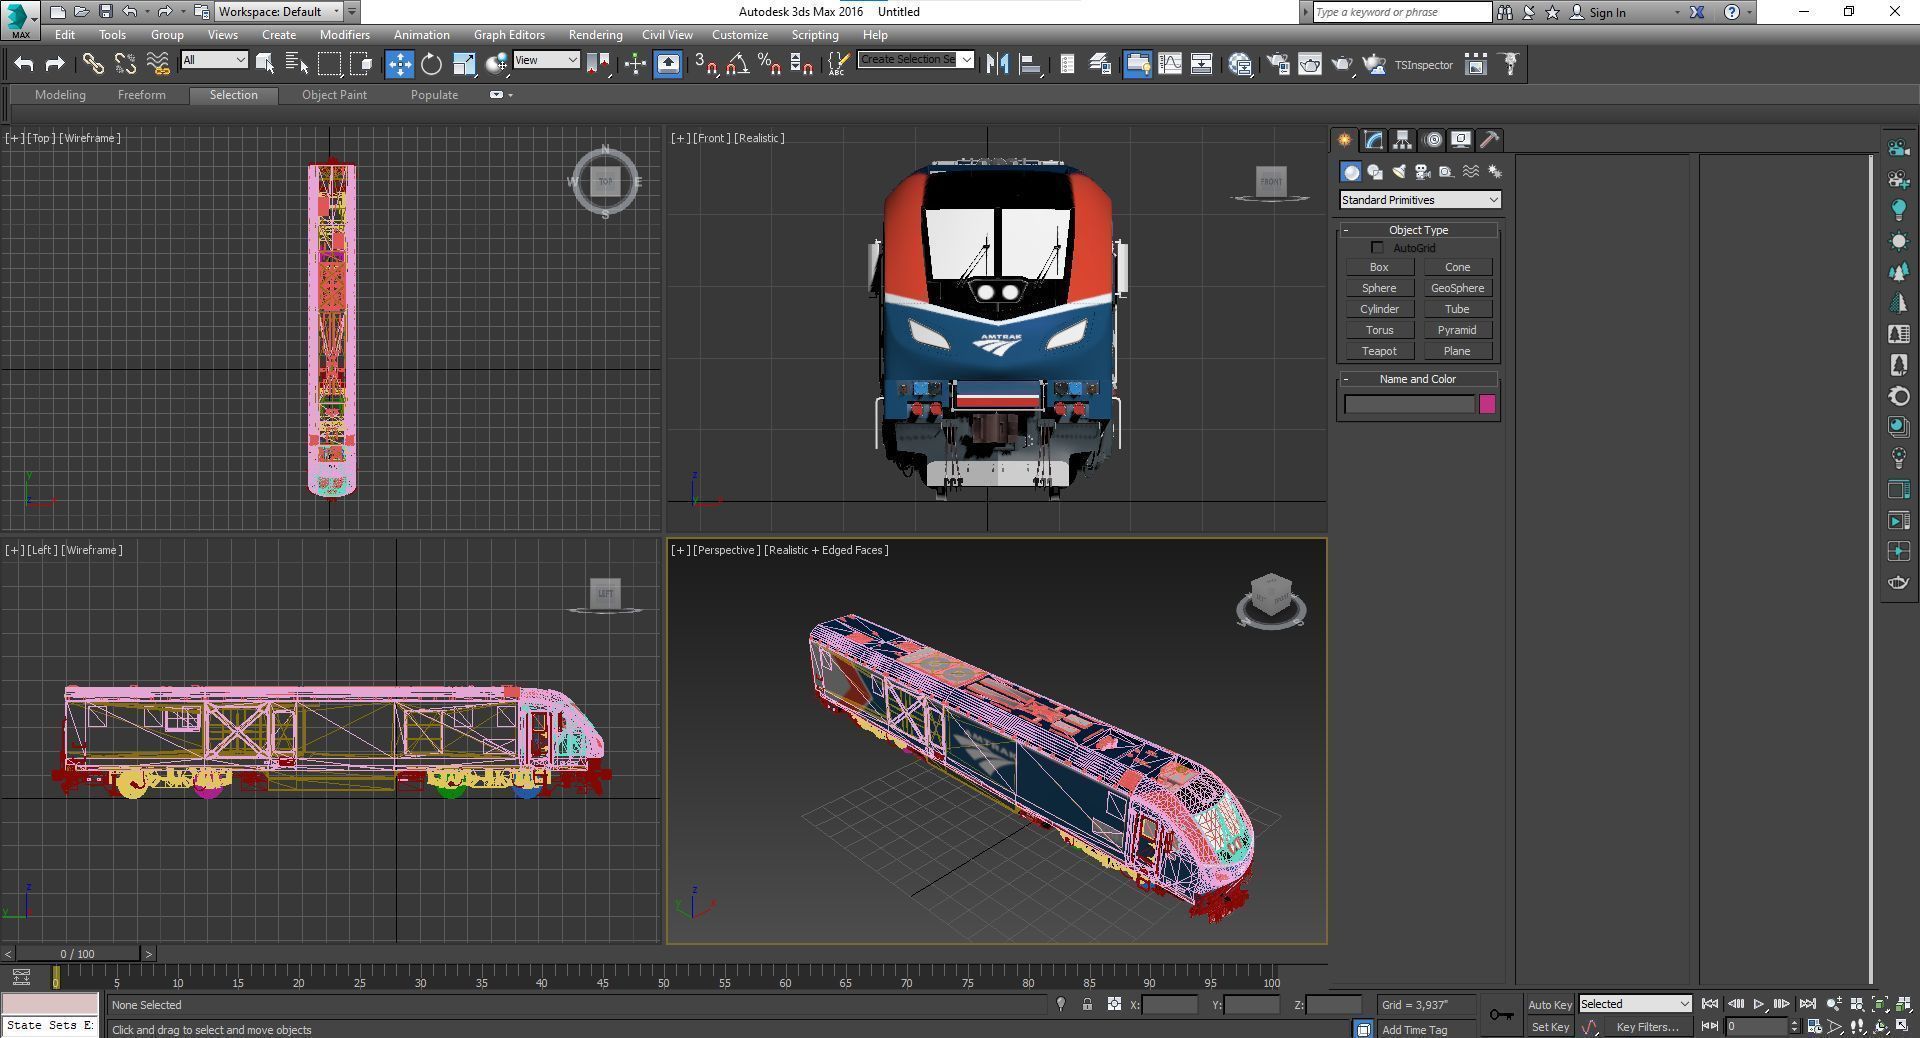Click the time slider showing 0 / 100

pos(77,954)
